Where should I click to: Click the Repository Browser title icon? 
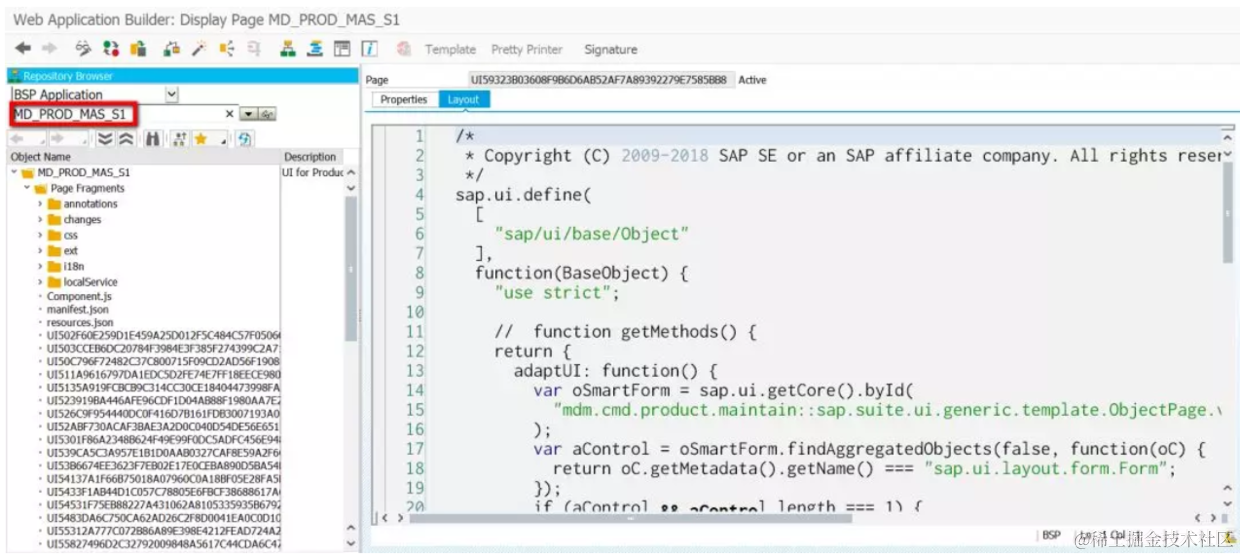(x=15, y=76)
